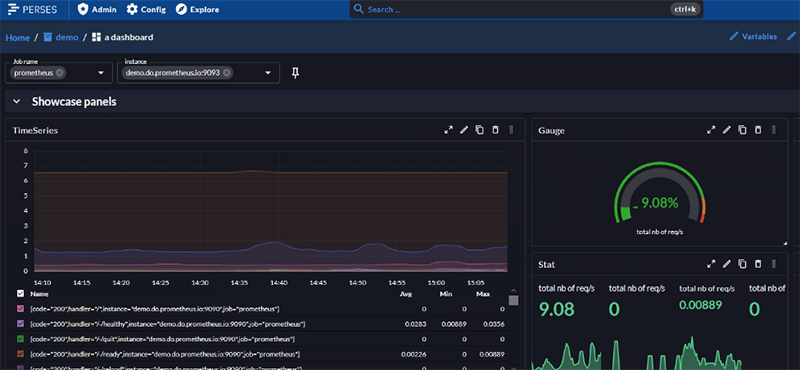The image size is (800, 370).
Task: Toggle the handler="/" series checkbox
Action: [20, 309]
